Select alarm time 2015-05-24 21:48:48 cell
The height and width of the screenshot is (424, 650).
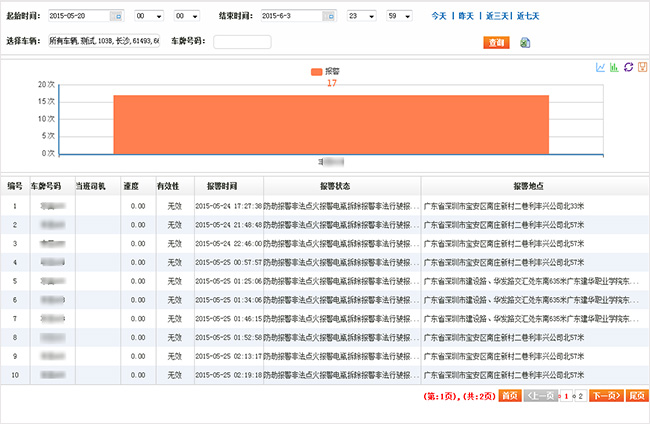point(228,225)
